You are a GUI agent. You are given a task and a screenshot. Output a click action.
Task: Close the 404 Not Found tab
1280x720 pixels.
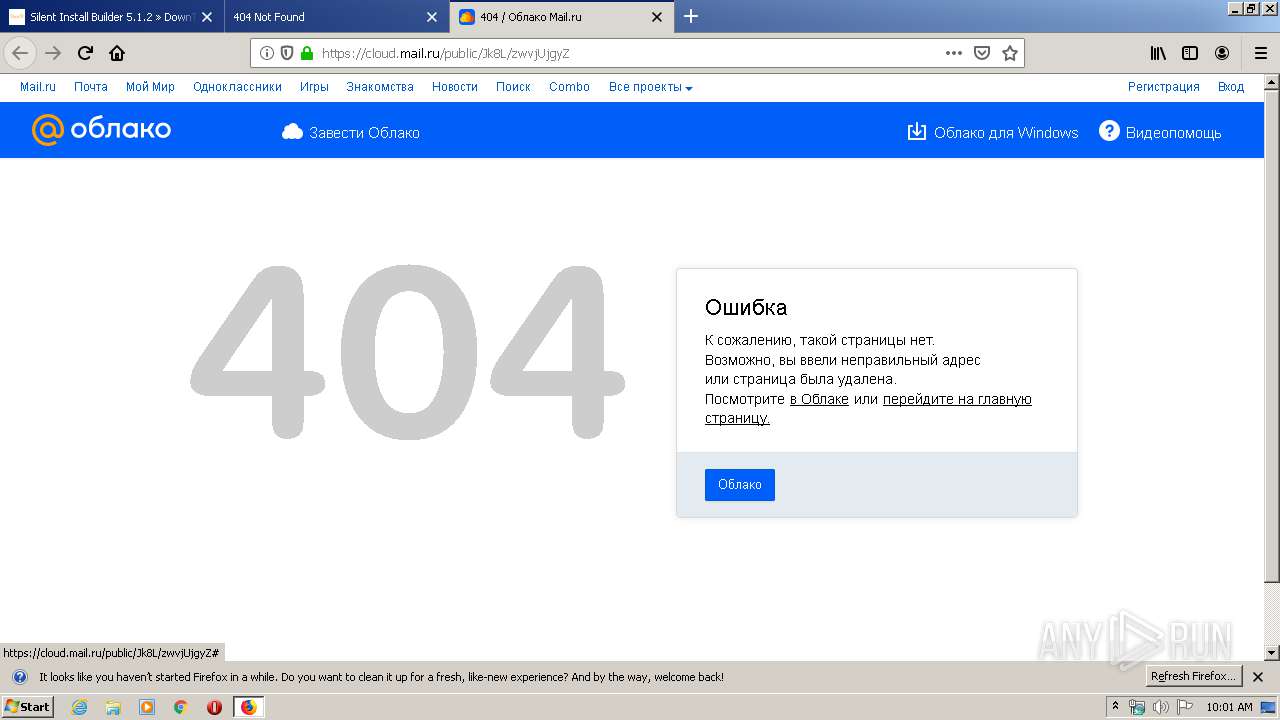(432, 17)
